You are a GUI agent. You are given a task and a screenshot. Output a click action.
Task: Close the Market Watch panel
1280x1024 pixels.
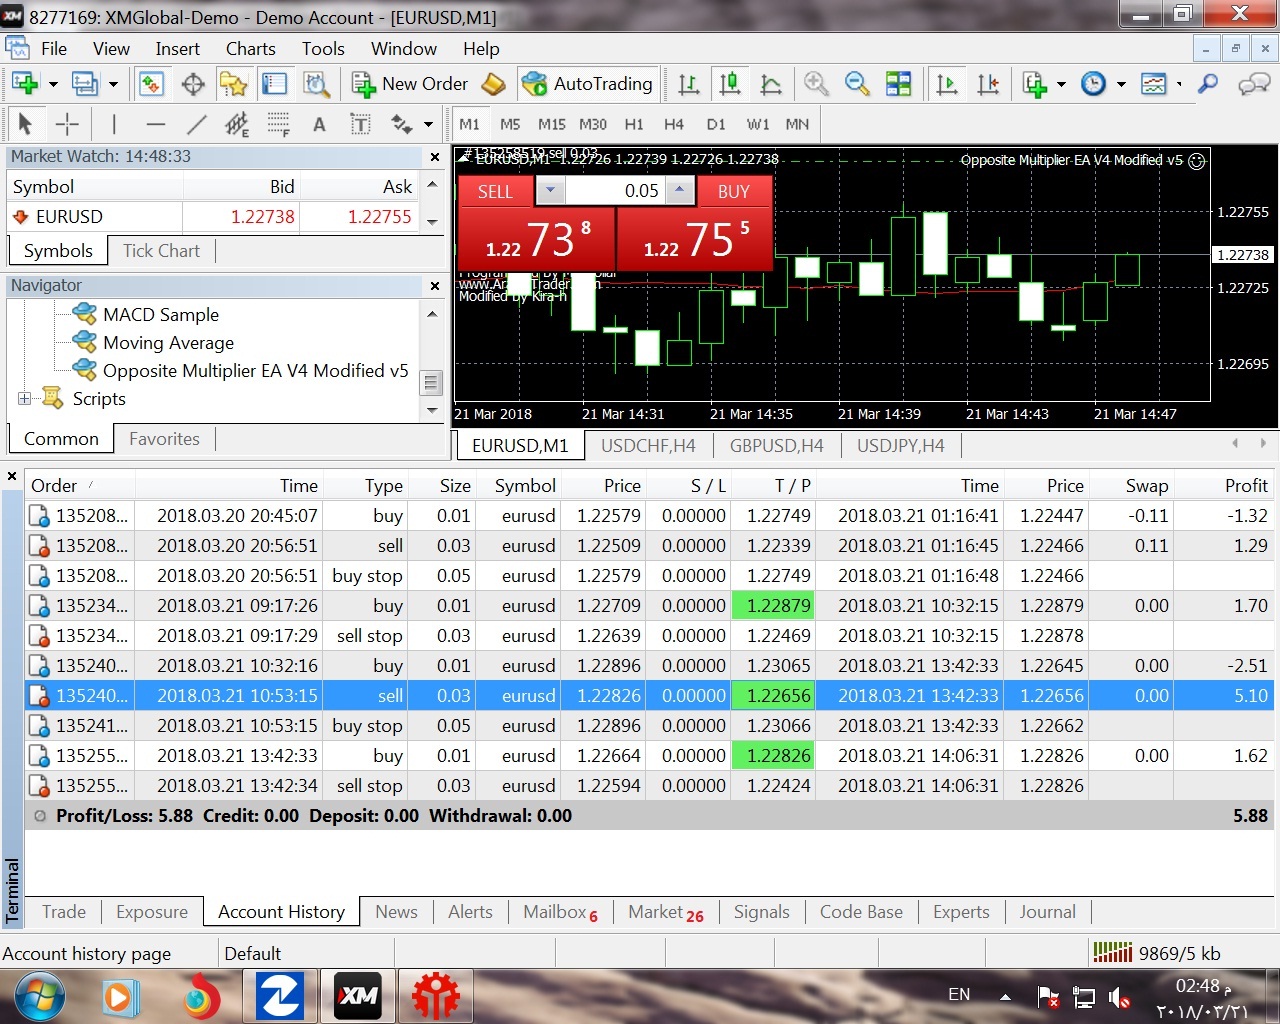click(x=435, y=157)
